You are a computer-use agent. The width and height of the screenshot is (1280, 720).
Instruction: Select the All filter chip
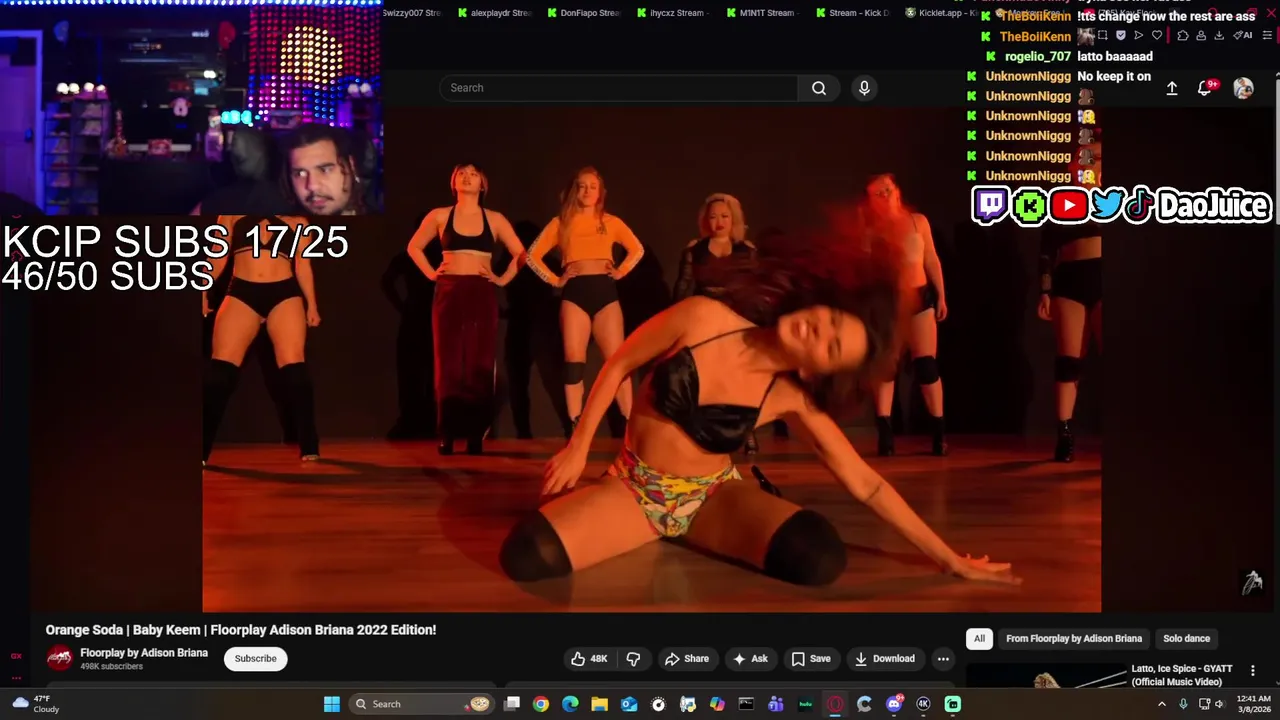click(979, 639)
